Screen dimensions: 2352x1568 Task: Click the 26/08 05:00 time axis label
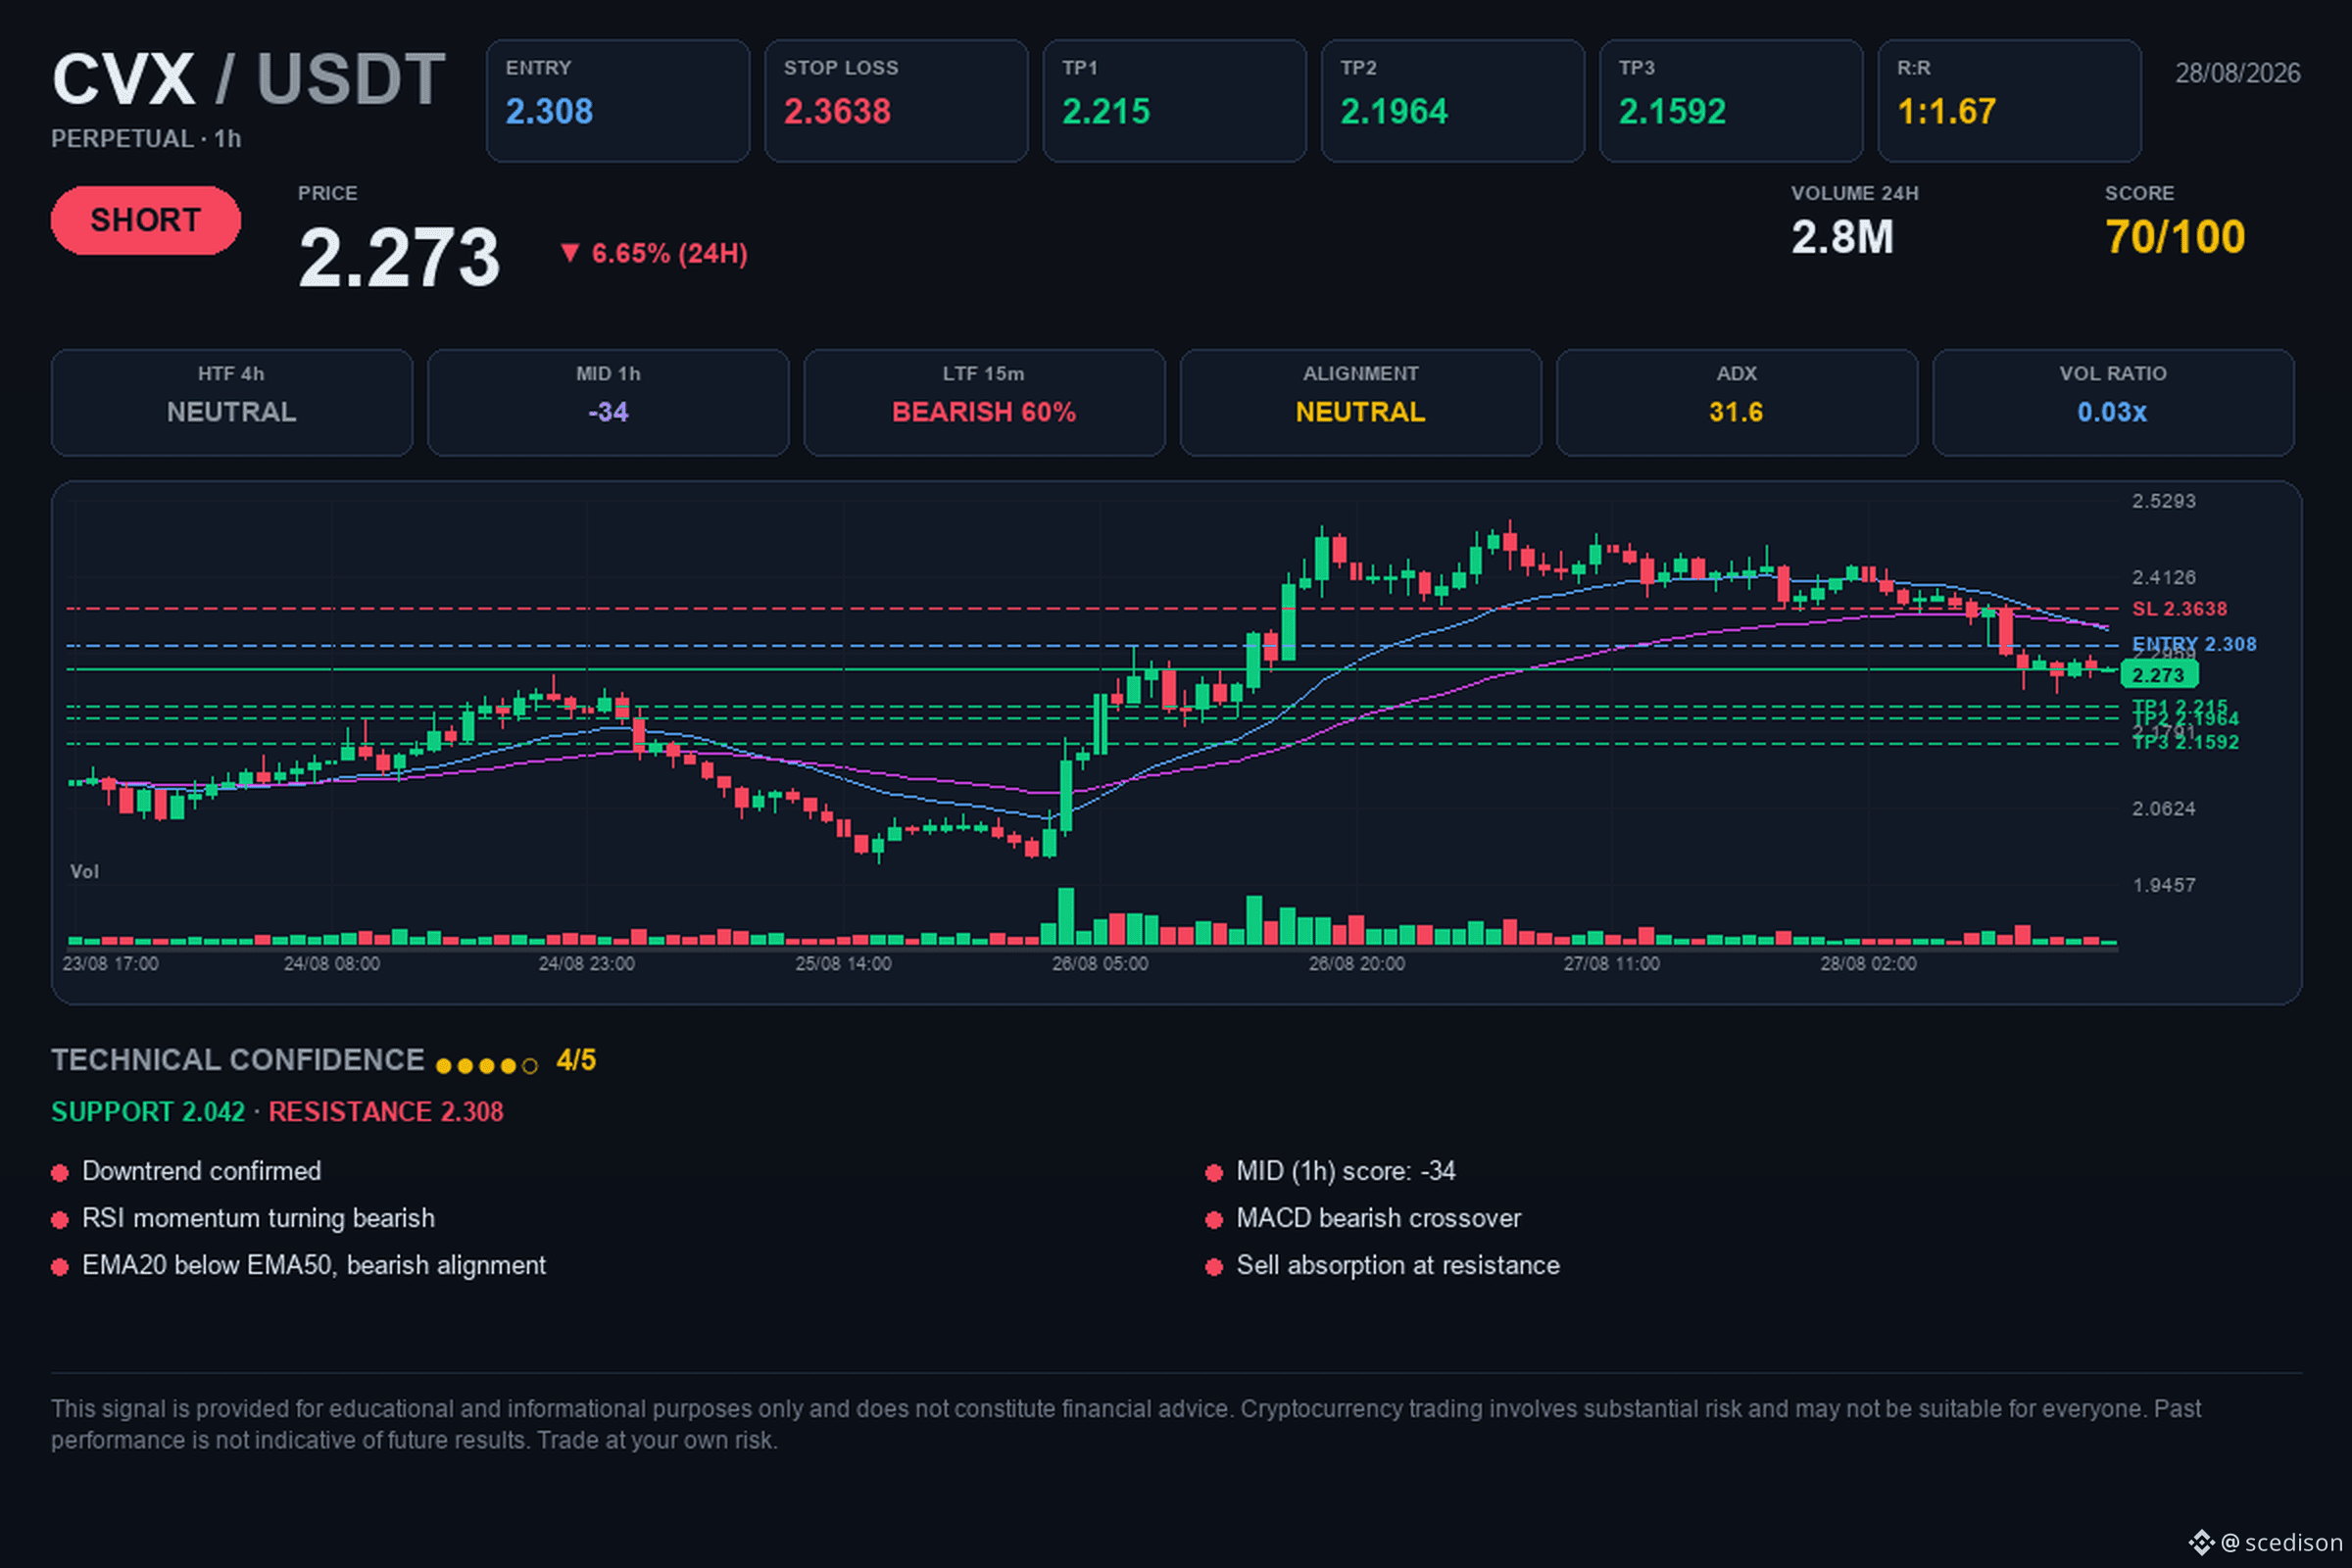[x=1100, y=964]
